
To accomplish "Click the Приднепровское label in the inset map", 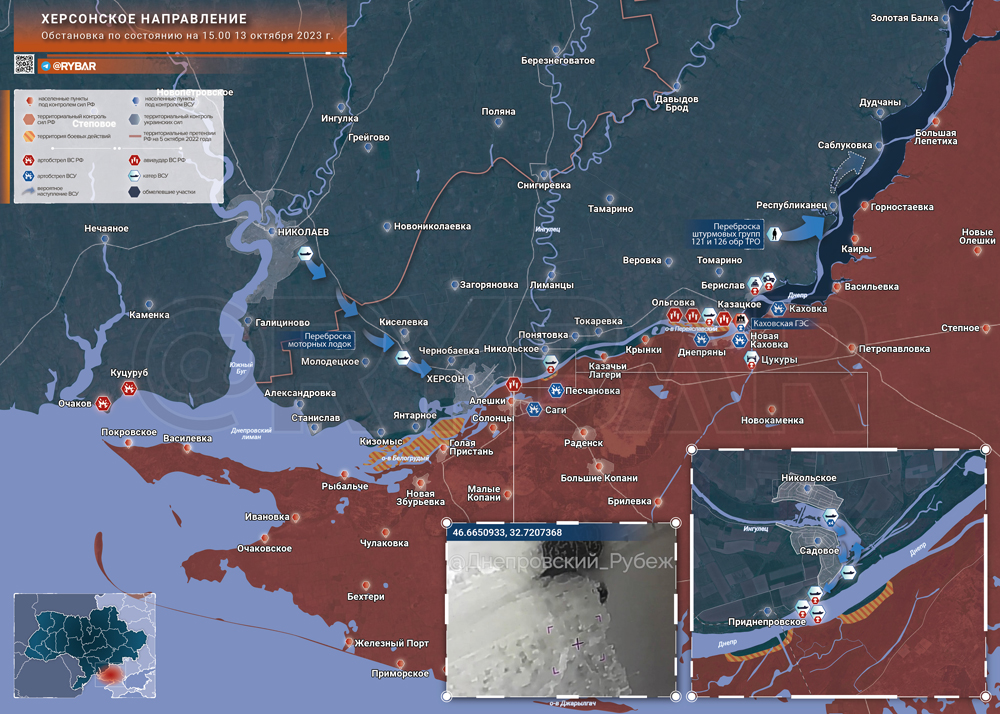I will click(x=767, y=622).
